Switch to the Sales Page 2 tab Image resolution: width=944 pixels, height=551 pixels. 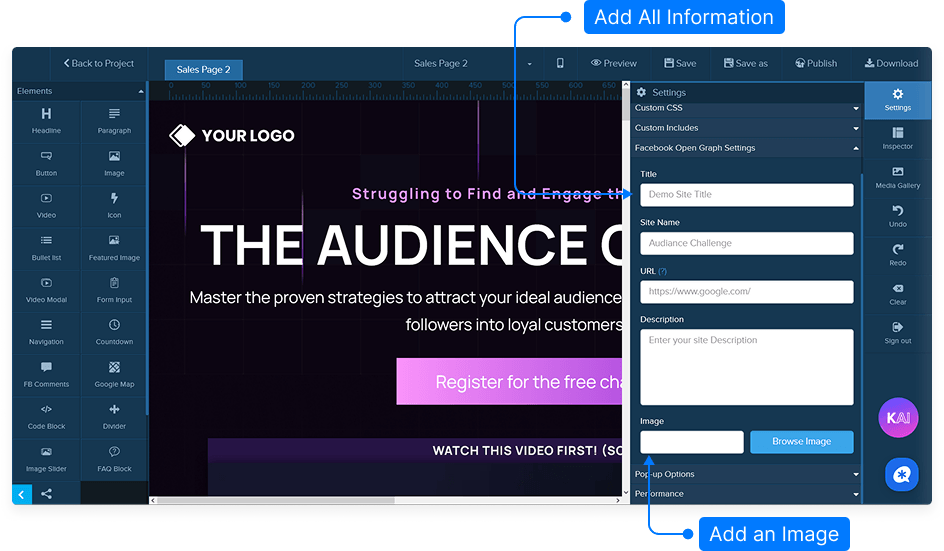[x=203, y=70]
